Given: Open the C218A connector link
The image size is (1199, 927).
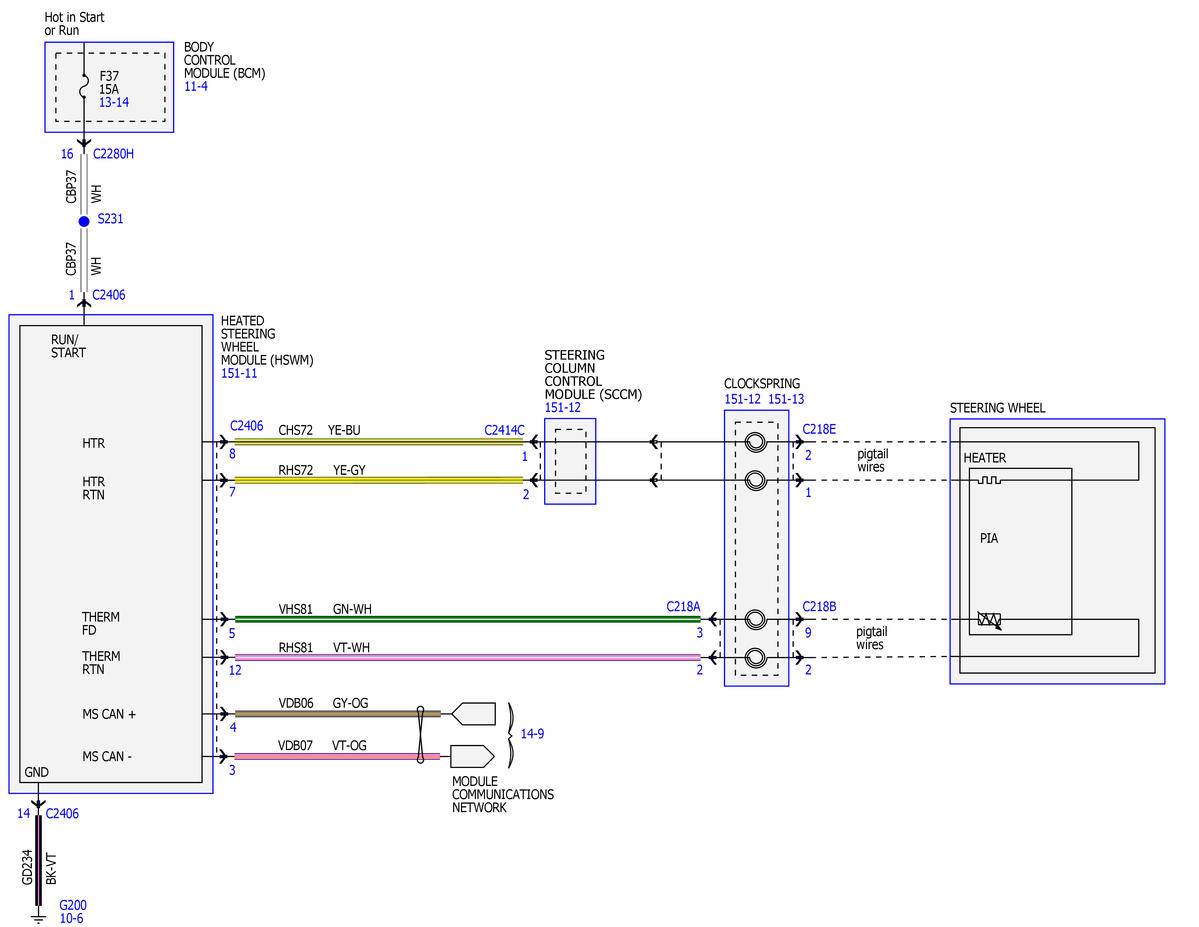Looking at the screenshot, I should point(683,607).
